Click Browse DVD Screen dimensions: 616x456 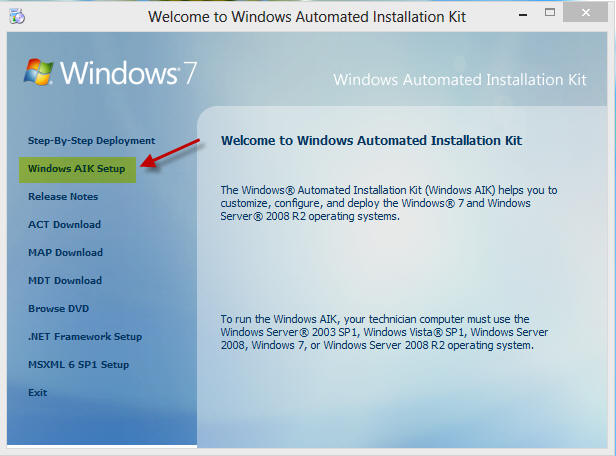[x=59, y=308]
